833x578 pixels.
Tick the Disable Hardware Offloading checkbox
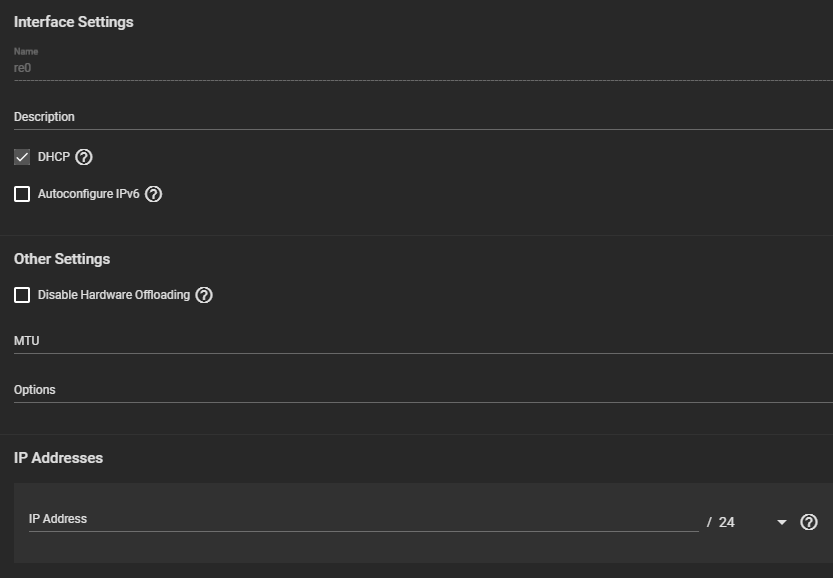click(22, 295)
